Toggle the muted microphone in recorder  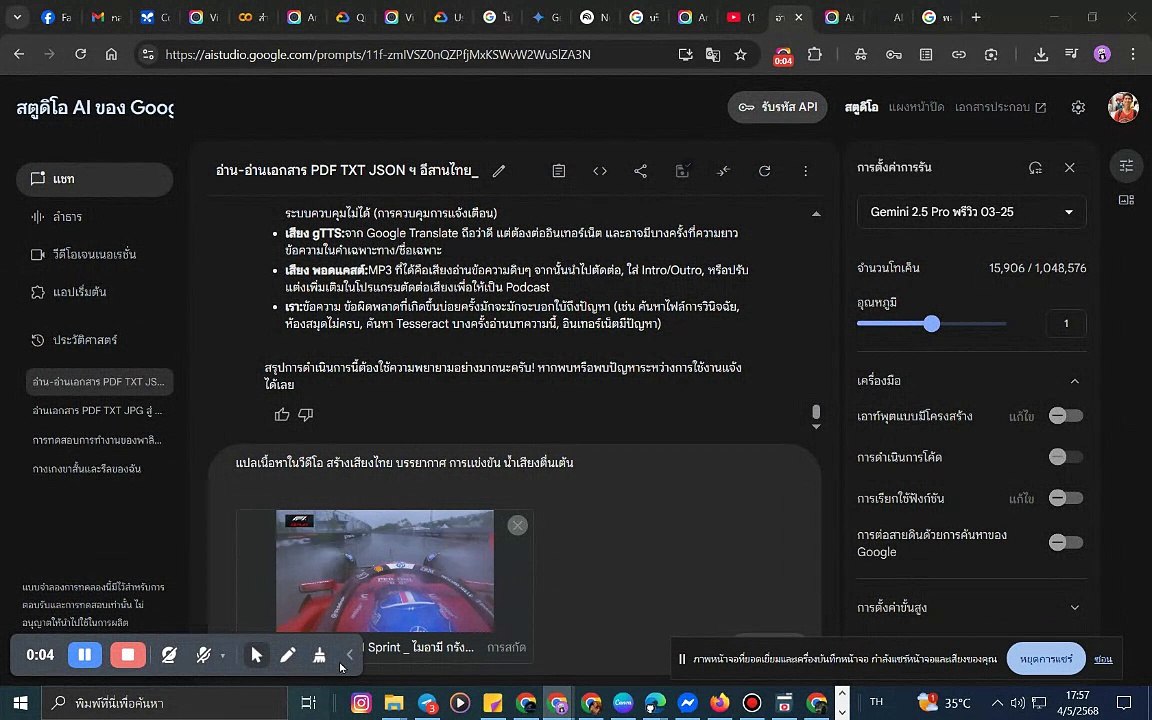click(204, 655)
